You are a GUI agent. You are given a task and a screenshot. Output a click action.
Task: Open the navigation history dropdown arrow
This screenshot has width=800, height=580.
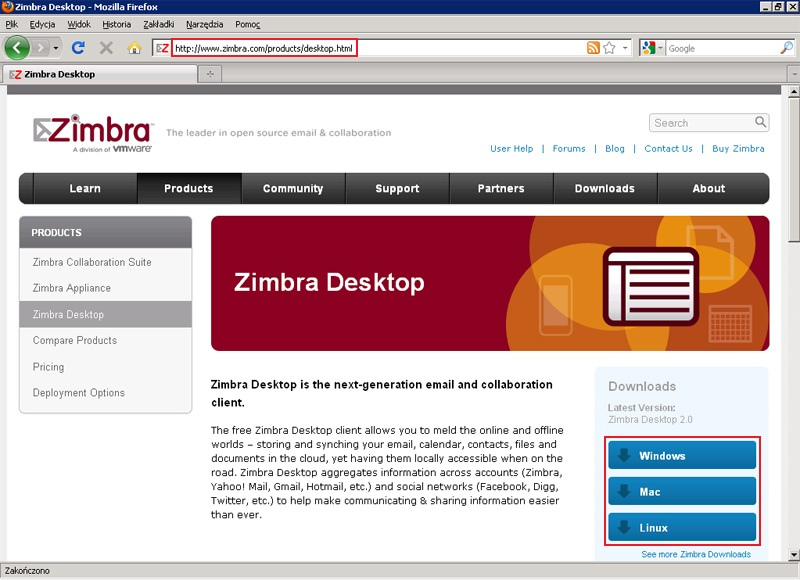tap(56, 48)
